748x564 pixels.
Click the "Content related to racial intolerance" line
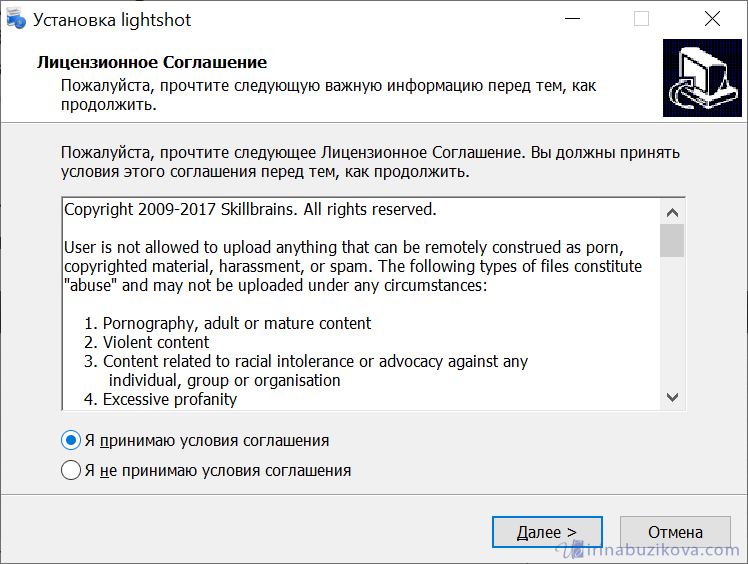pyautogui.click(x=315, y=361)
